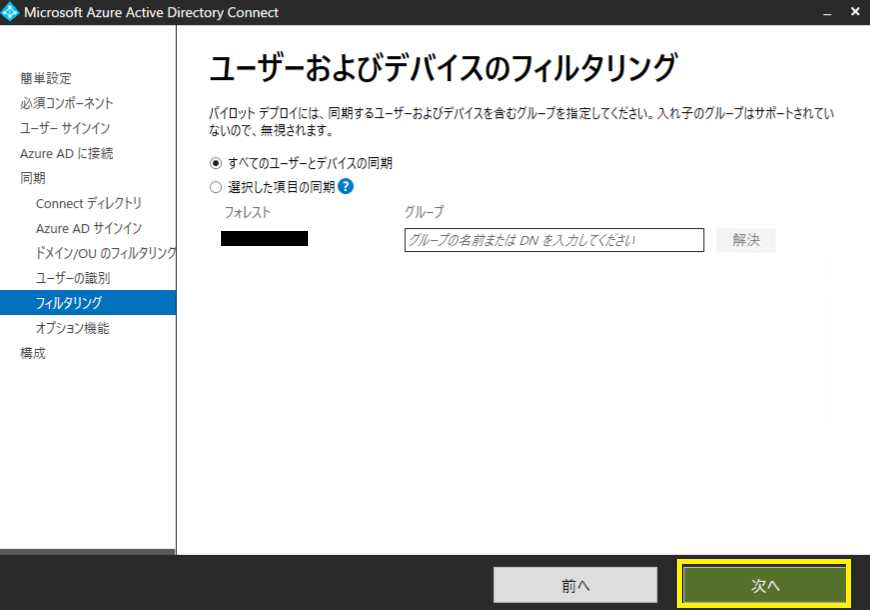
Task: Select 同期 section in sidebar
Action: [x=33, y=178]
